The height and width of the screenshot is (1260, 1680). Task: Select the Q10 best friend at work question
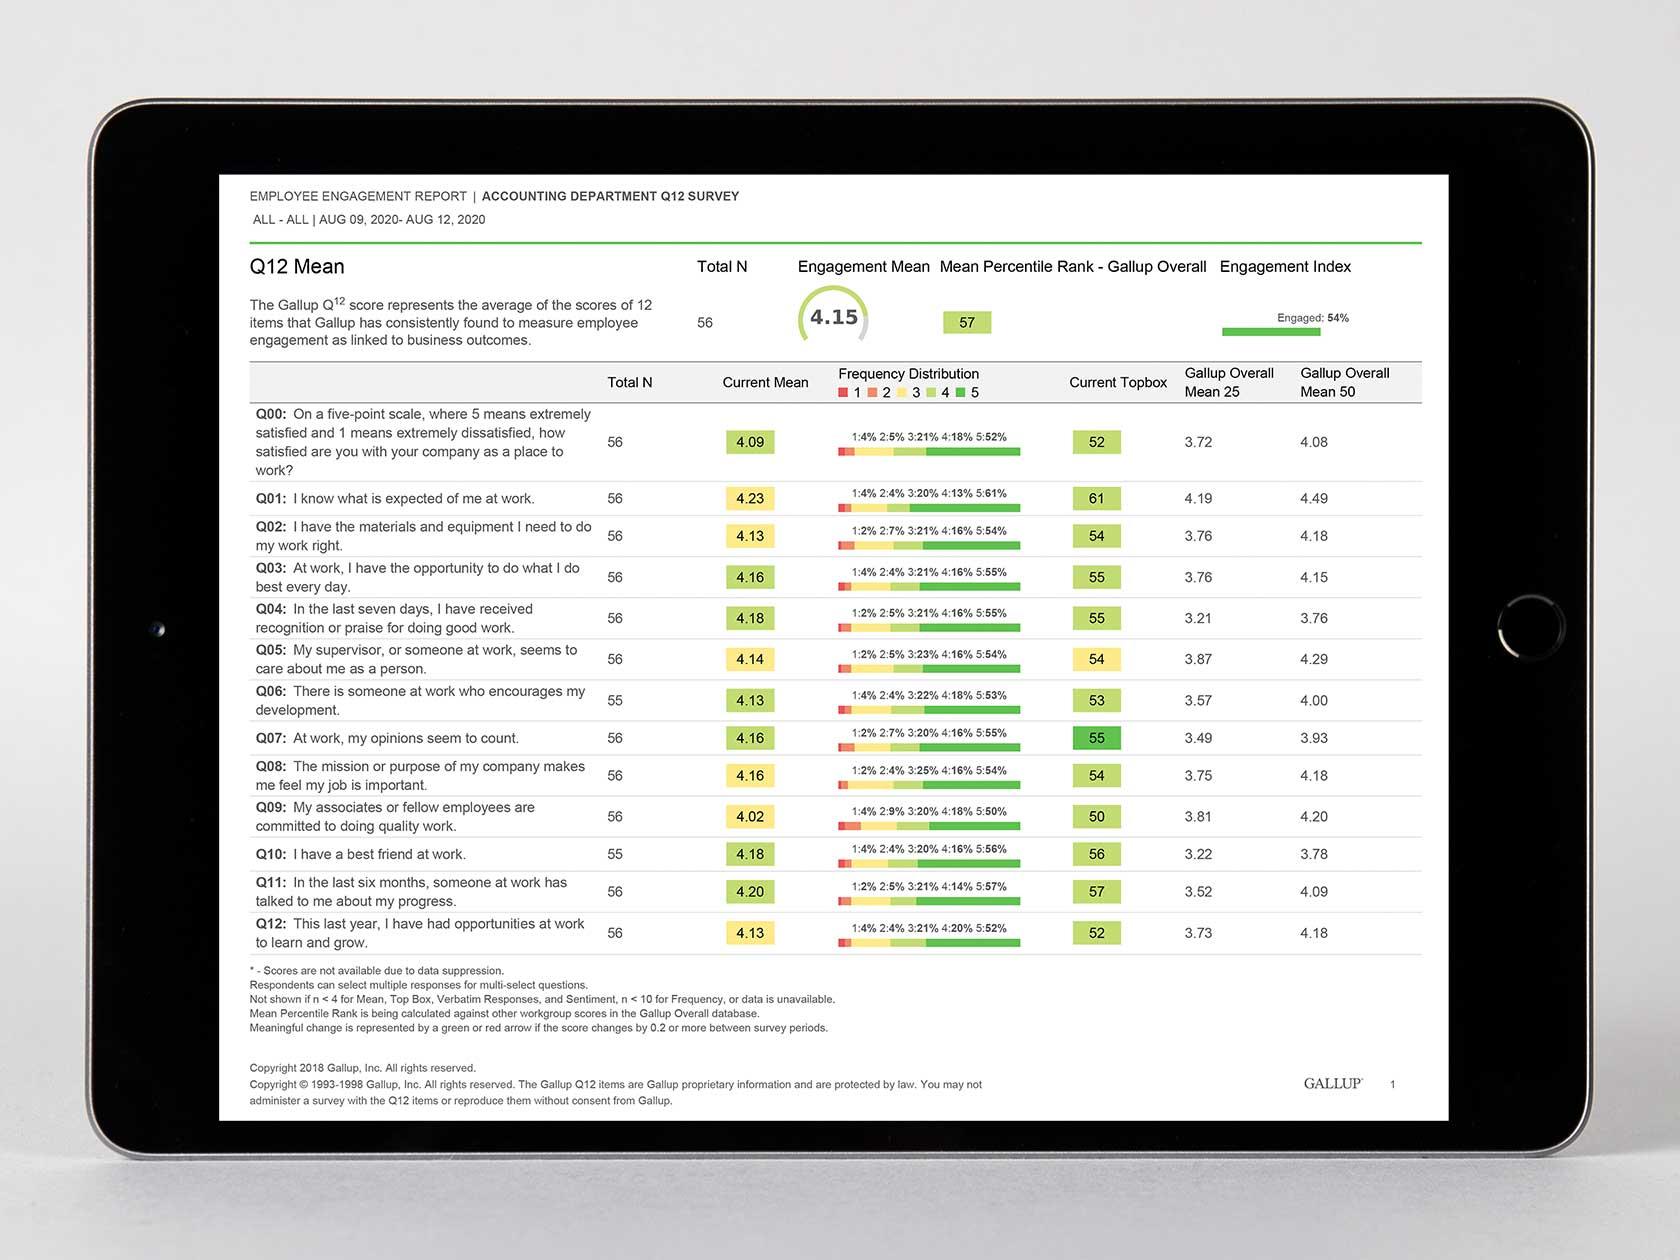pyautogui.click(x=360, y=854)
